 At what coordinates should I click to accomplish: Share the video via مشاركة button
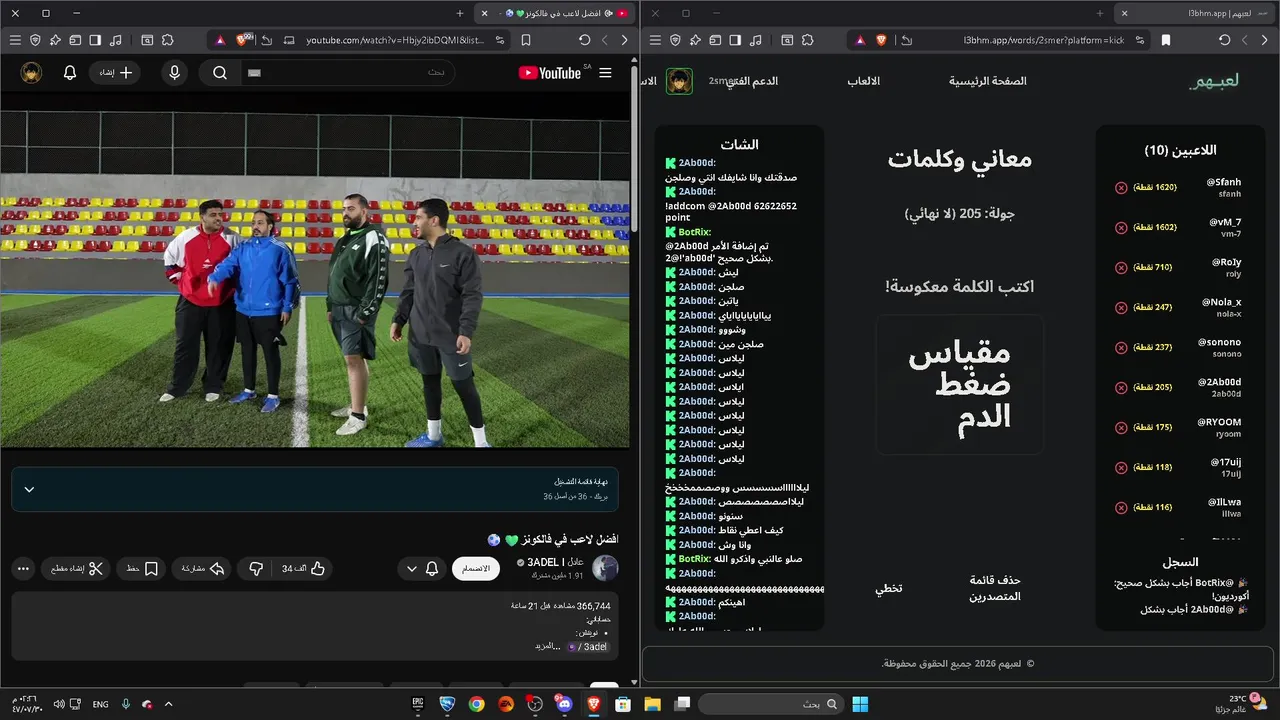tap(201, 569)
